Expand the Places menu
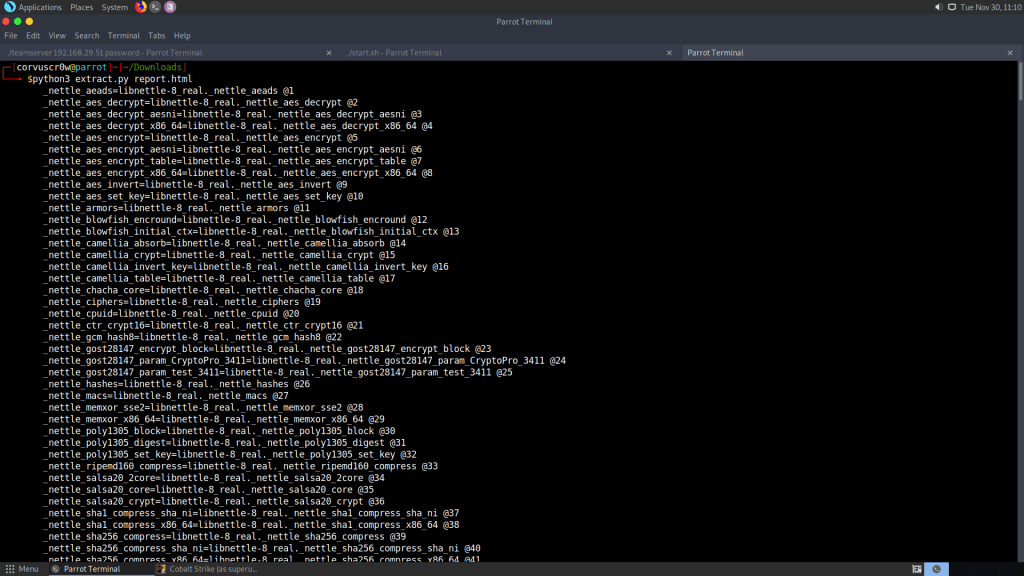The width and height of the screenshot is (1024, 576). tap(82, 7)
